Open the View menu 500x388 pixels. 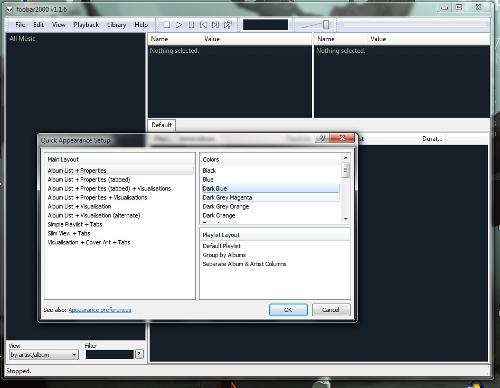tap(59, 25)
